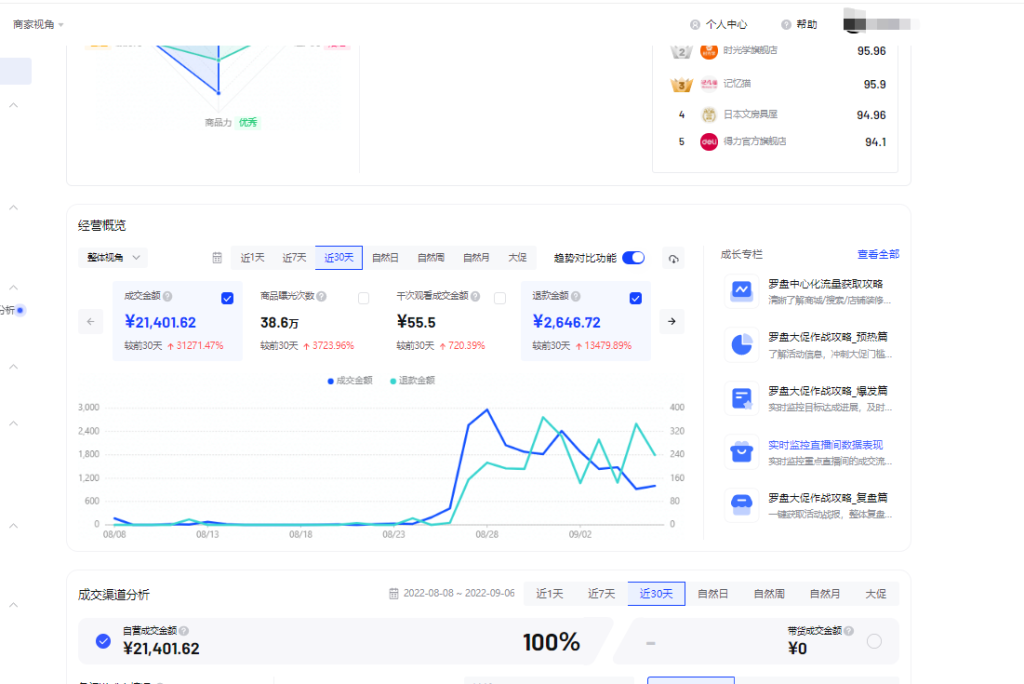Select 近7天 tab in 成交渠道分析
Screen dimensions: 1024x684
coord(601,594)
